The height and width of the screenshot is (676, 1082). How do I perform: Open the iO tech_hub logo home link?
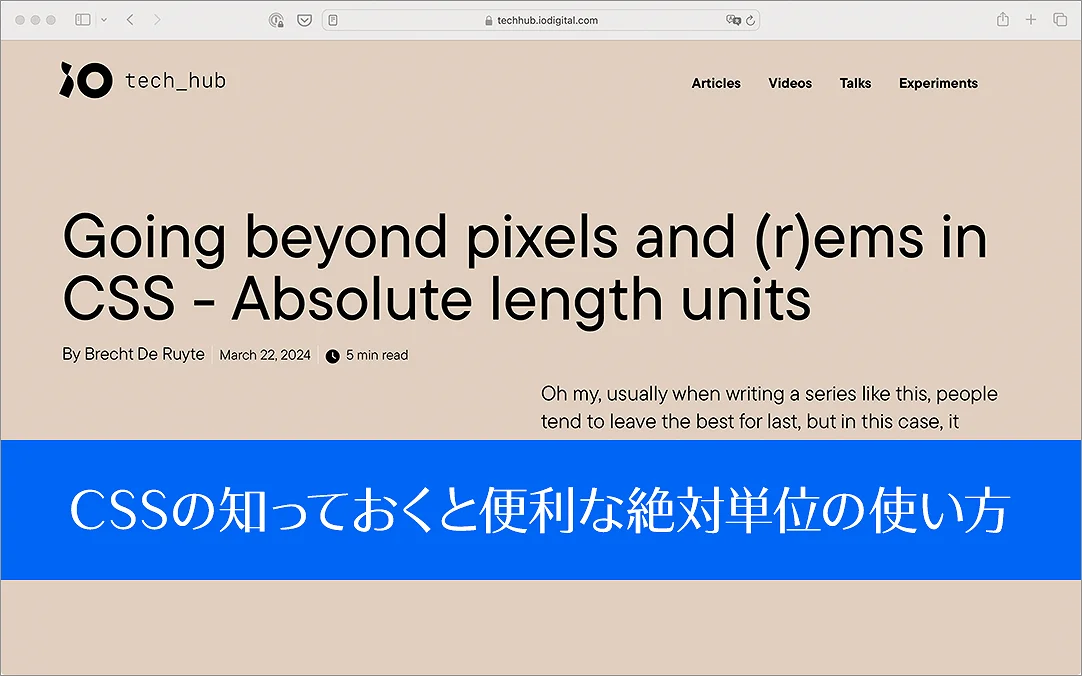tap(143, 80)
